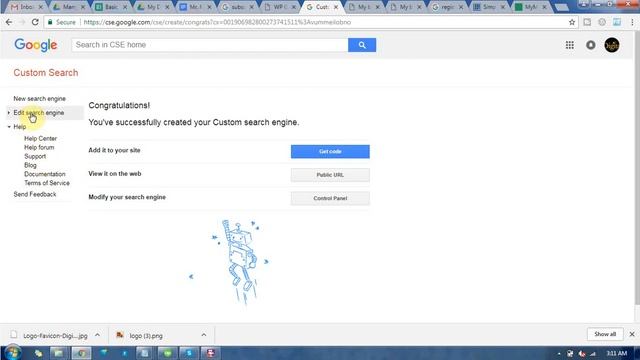This screenshot has height=360, width=640.
Task: Click the Get code button
Action: pyautogui.click(x=330, y=151)
